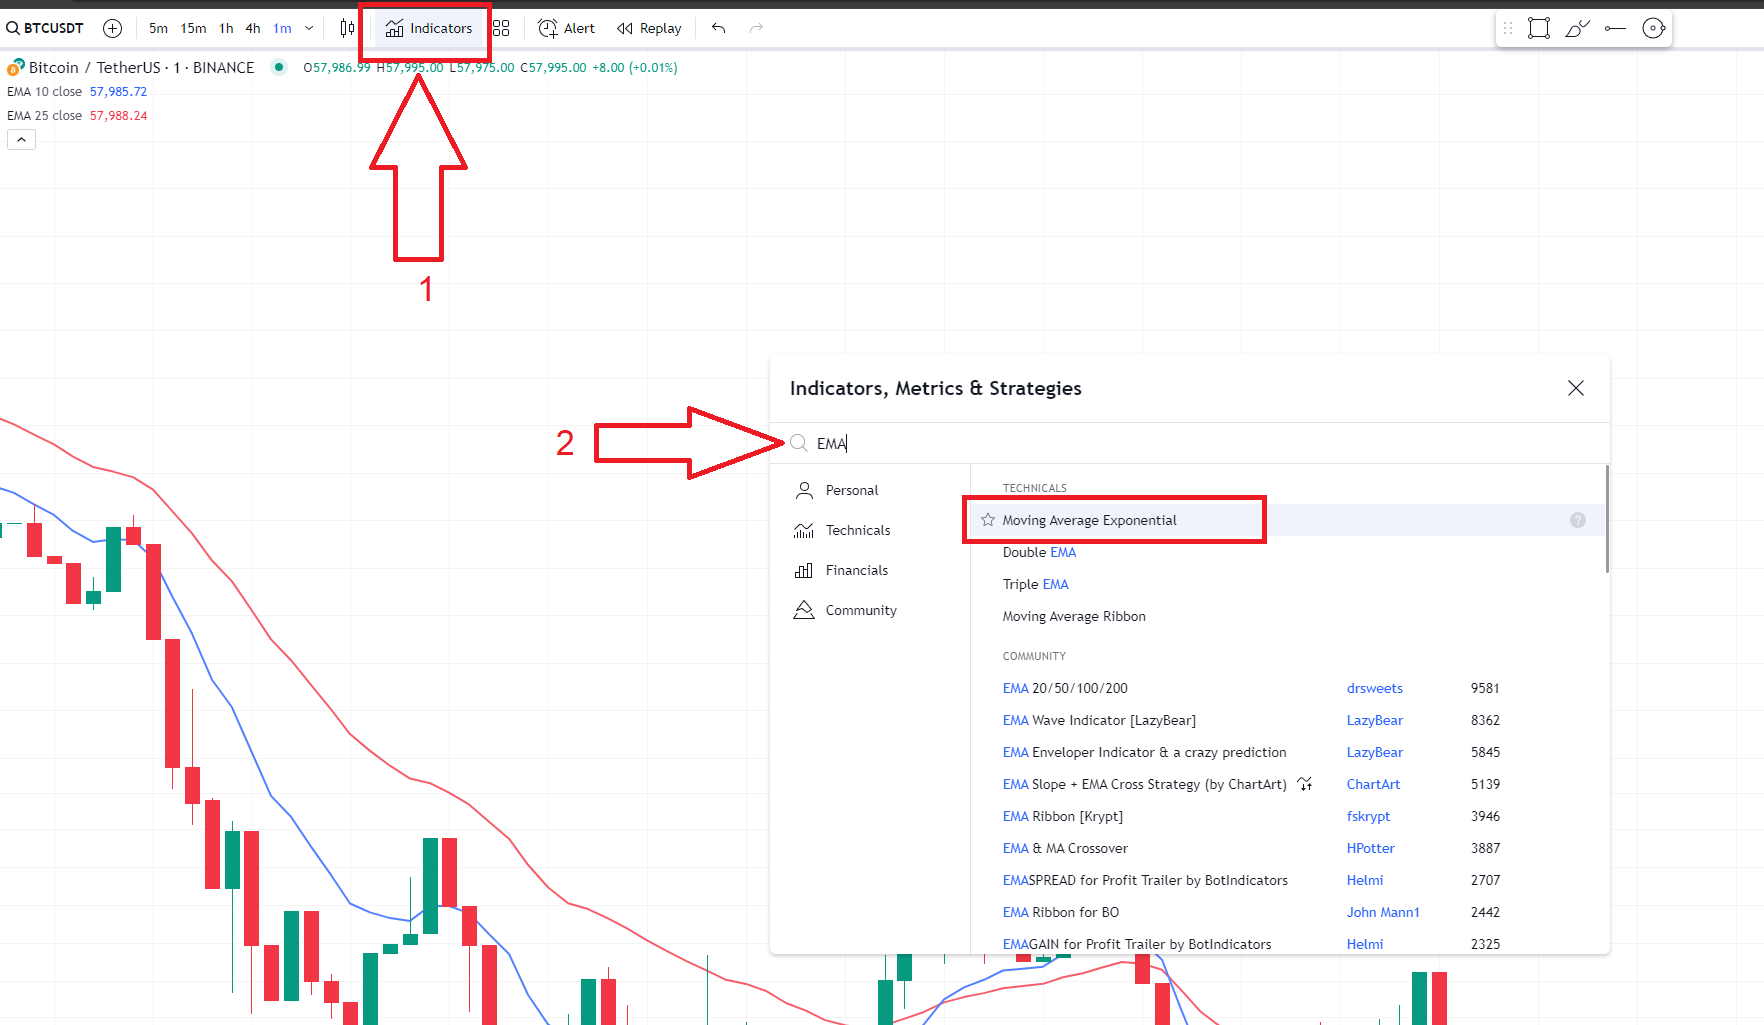Screen dimensions: 1764x1025
Task: Select the brush drawing tool
Action: point(1577,28)
